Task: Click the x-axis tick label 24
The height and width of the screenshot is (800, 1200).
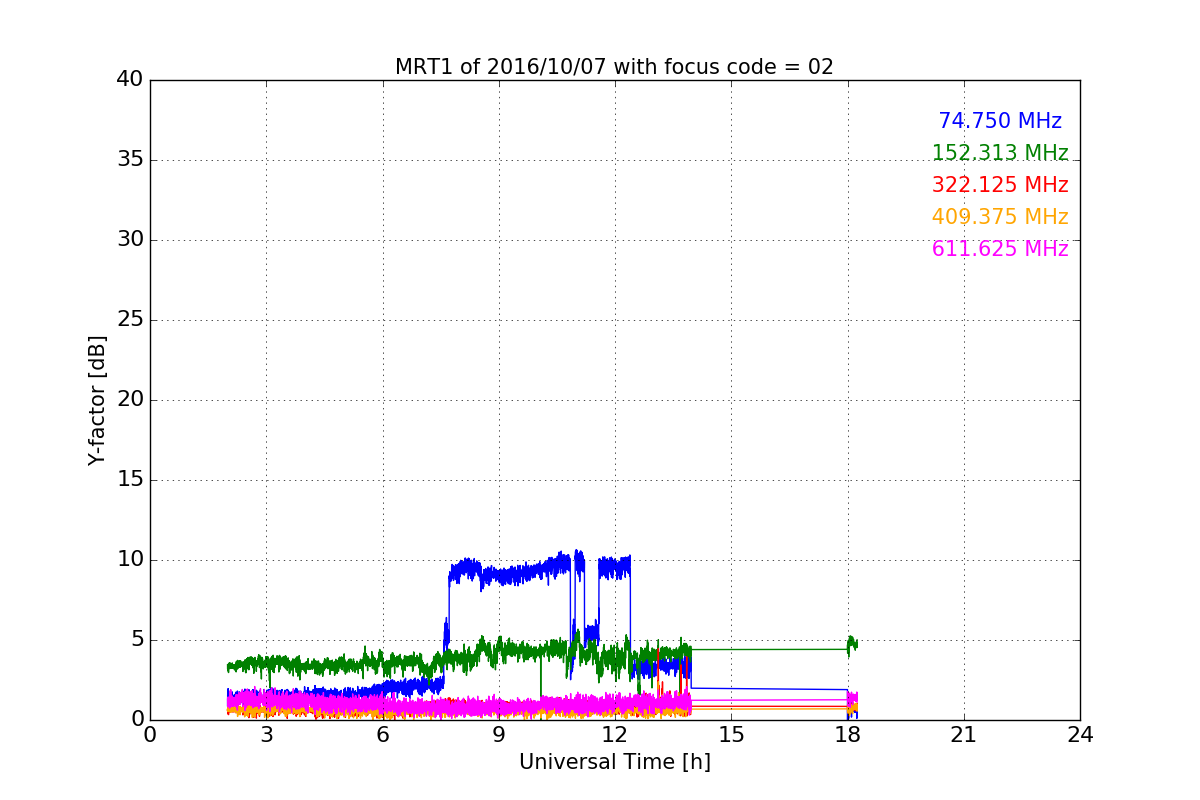Action: pos(1080,735)
